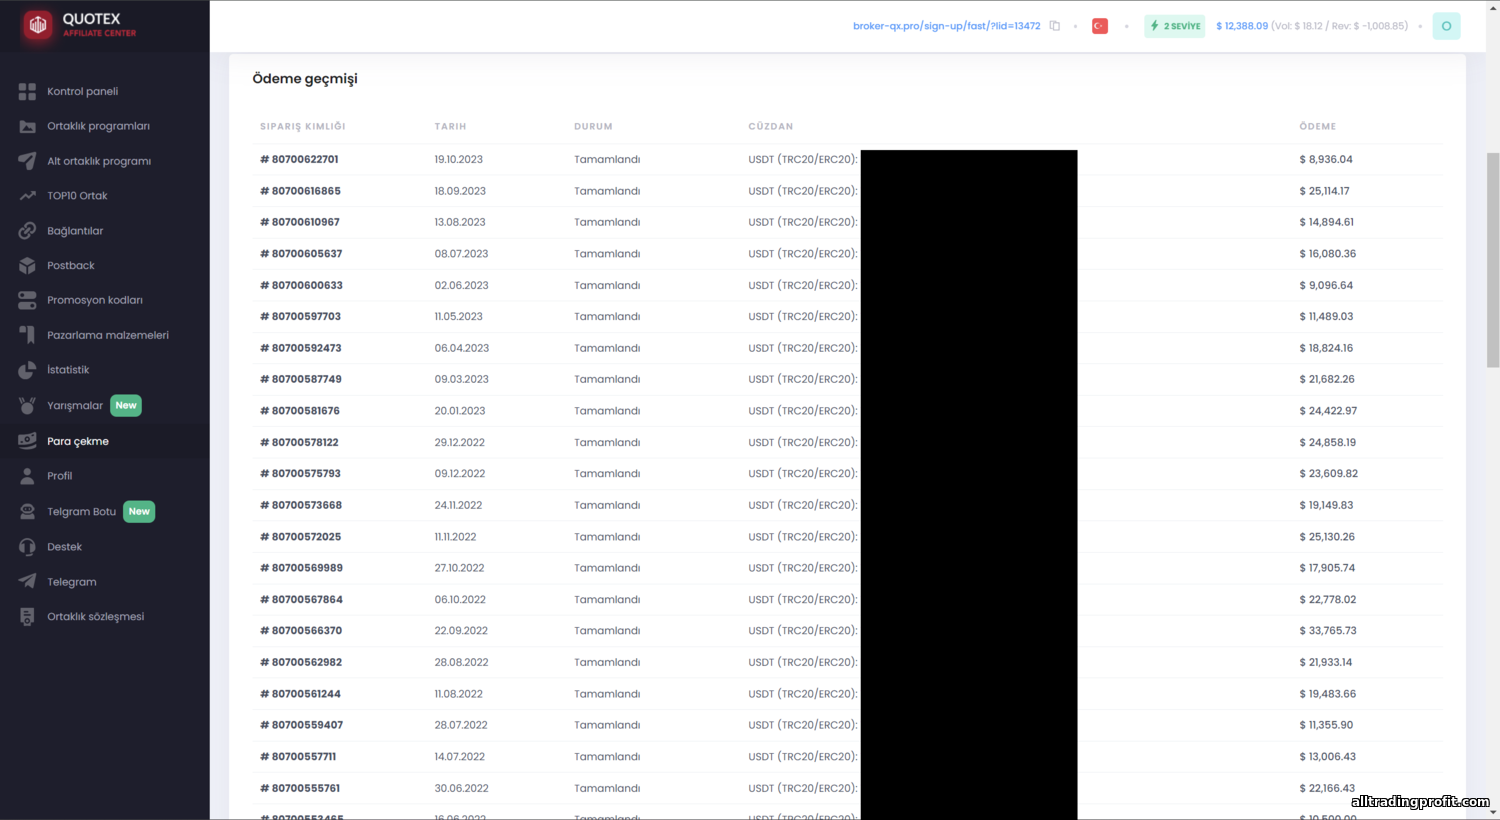Click order row # 80700622701
The width and height of the screenshot is (1500, 820).
[x=847, y=159]
